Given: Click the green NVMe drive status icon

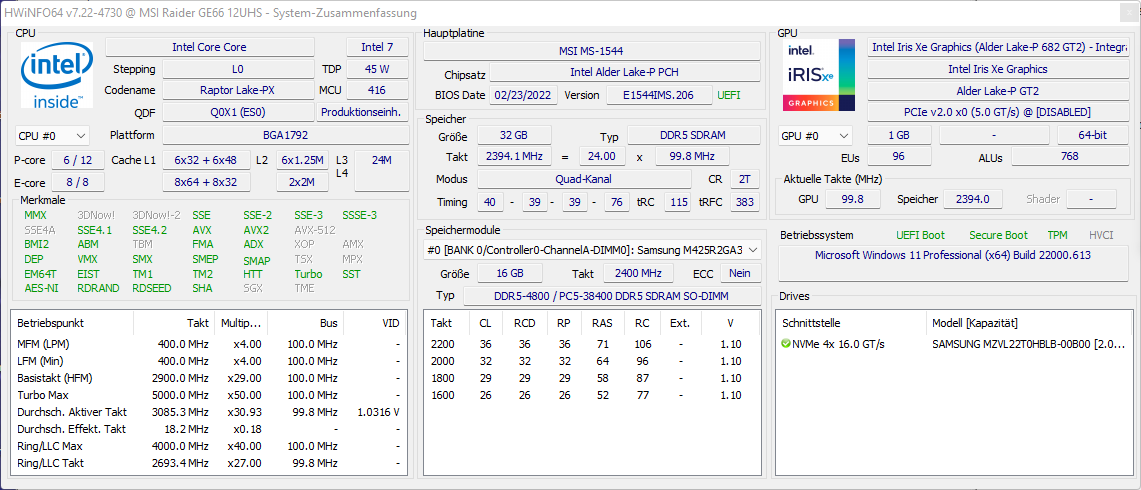Looking at the screenshot, I should coord(786,344).
